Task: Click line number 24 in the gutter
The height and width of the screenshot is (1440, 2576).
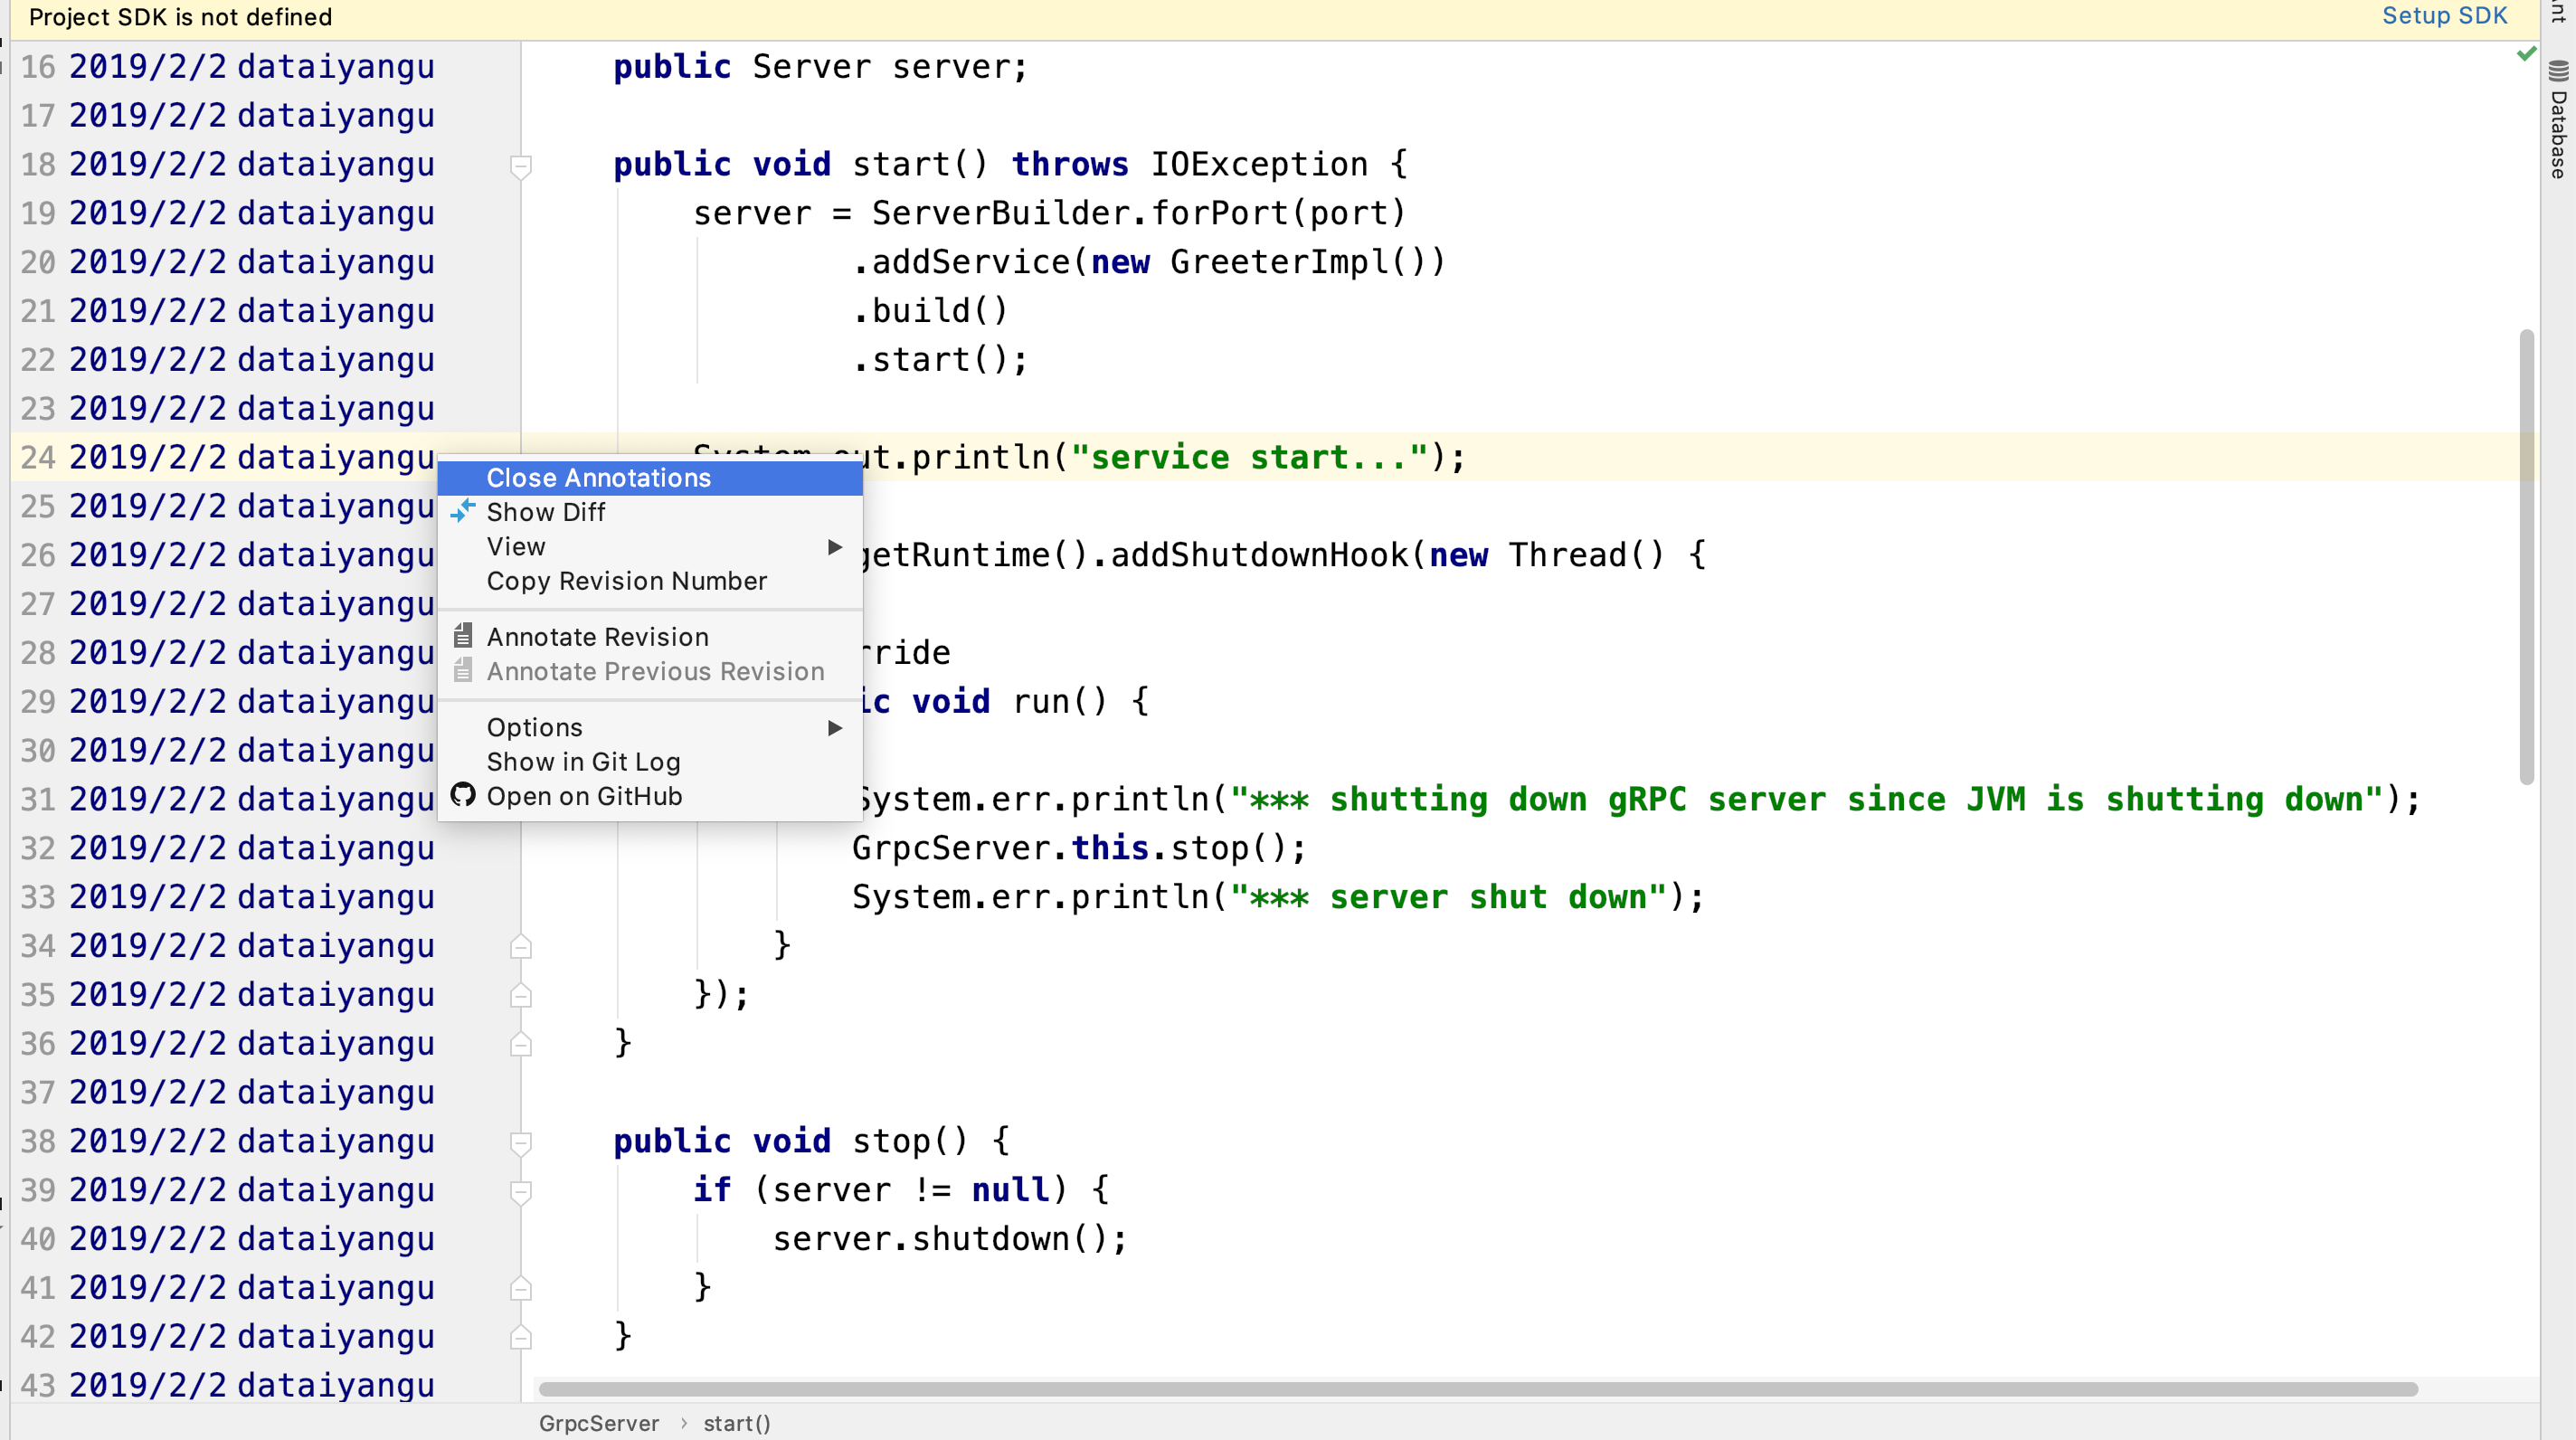Action: 38,458
